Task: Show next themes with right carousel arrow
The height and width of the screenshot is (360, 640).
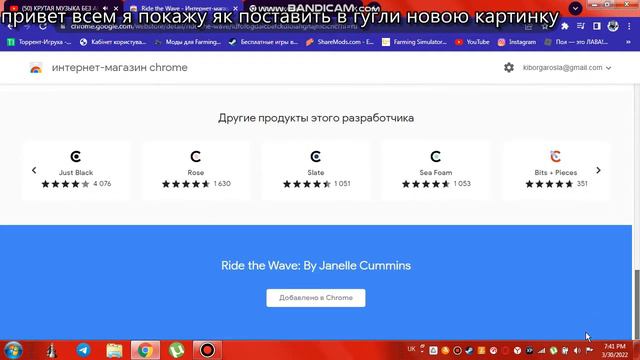Action: pyautogui.click(x=598, y=170)
